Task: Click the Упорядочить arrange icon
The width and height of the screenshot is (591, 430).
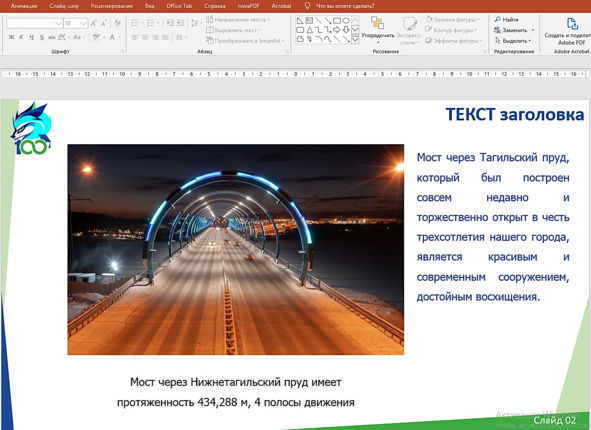Action: tap(377, 29)
